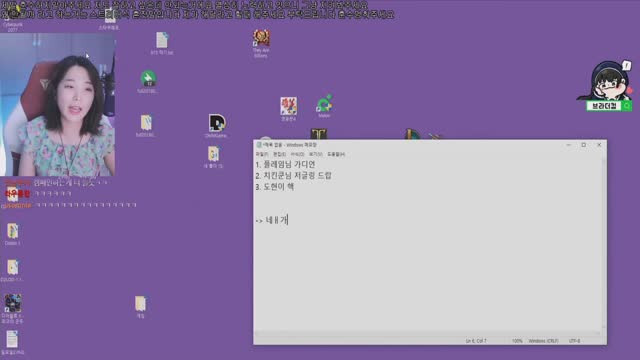This screenshot has width=640, height=360.
Task: Click the green search icon beside 브라더업
Action: coord(627,106)
